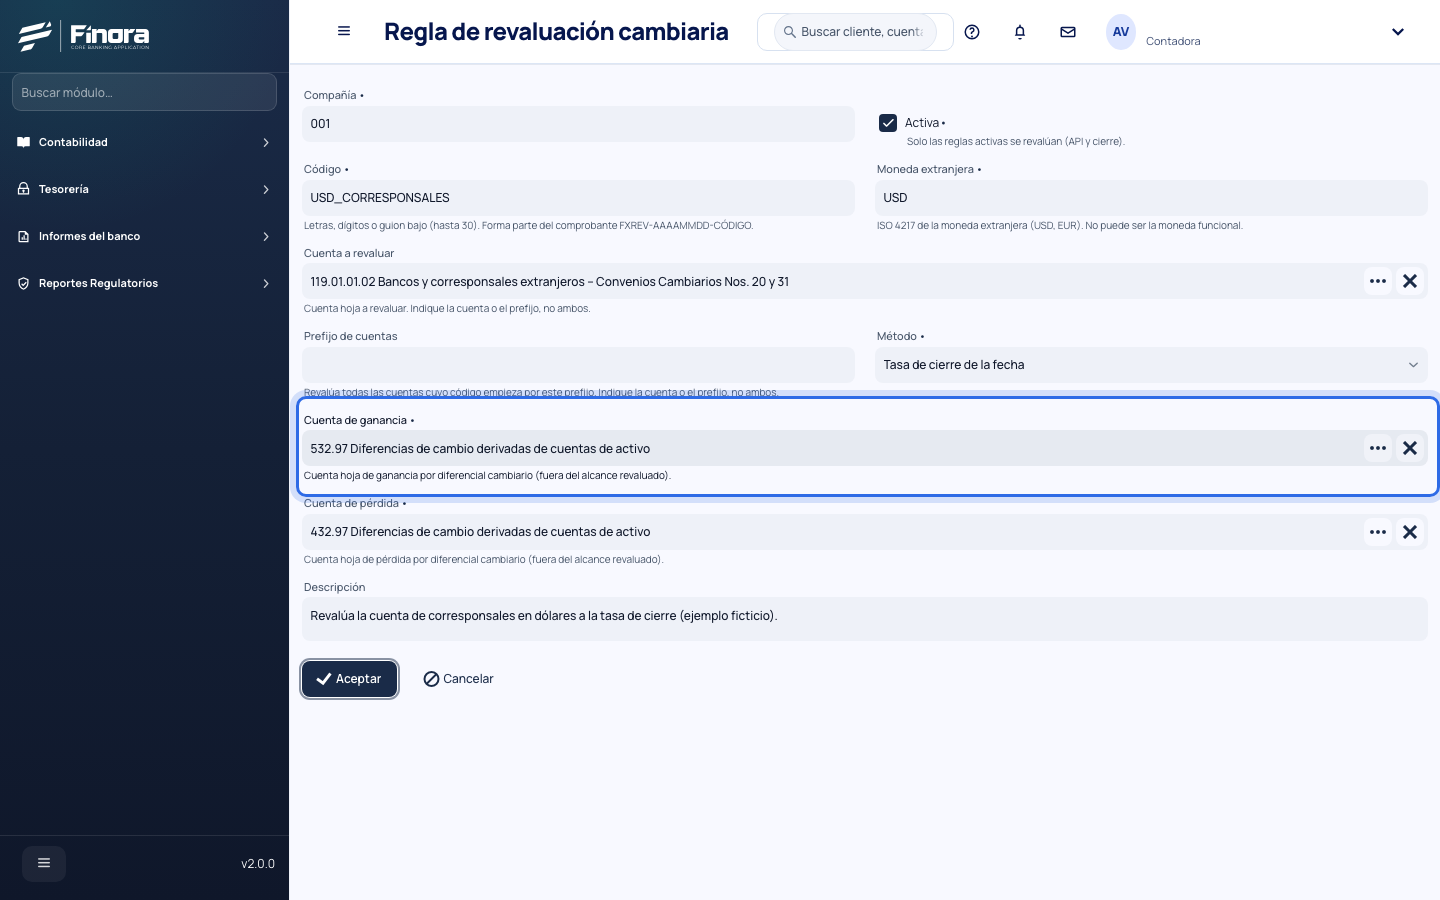This screenshot has height=900, width=1440.
Task: Expand the Tesorería chevron
Action: [266, 190]
